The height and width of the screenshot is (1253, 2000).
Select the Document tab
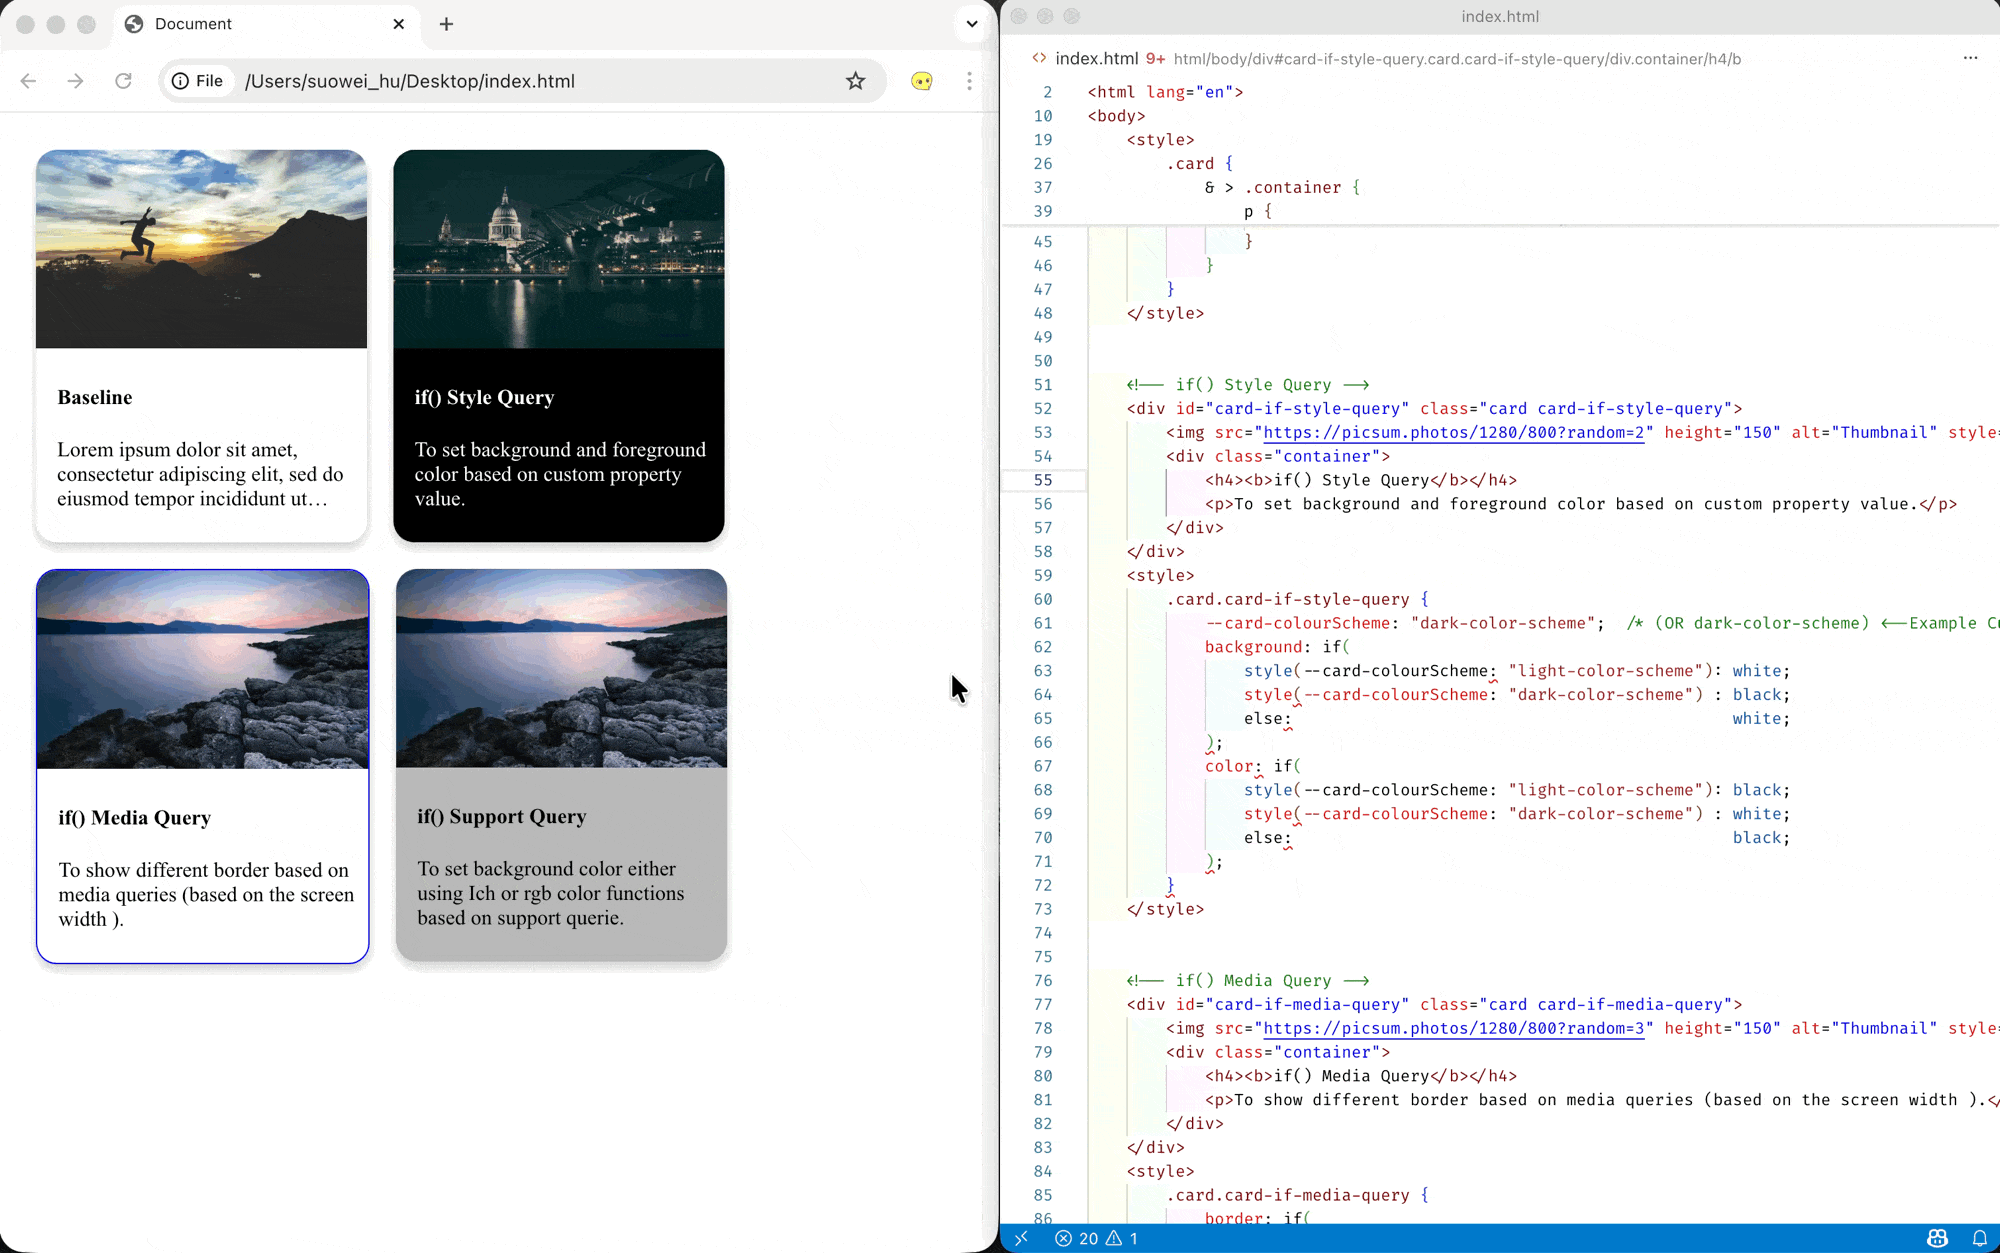pyautogui.click(x=193, y=24)
